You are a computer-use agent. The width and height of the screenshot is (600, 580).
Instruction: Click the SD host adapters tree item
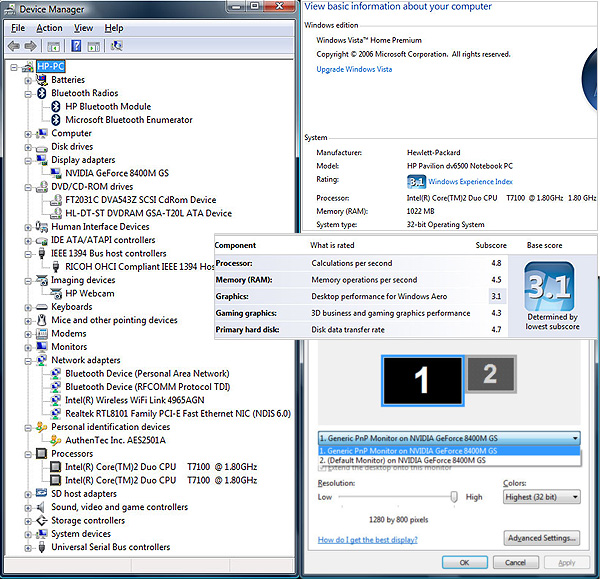84,494
